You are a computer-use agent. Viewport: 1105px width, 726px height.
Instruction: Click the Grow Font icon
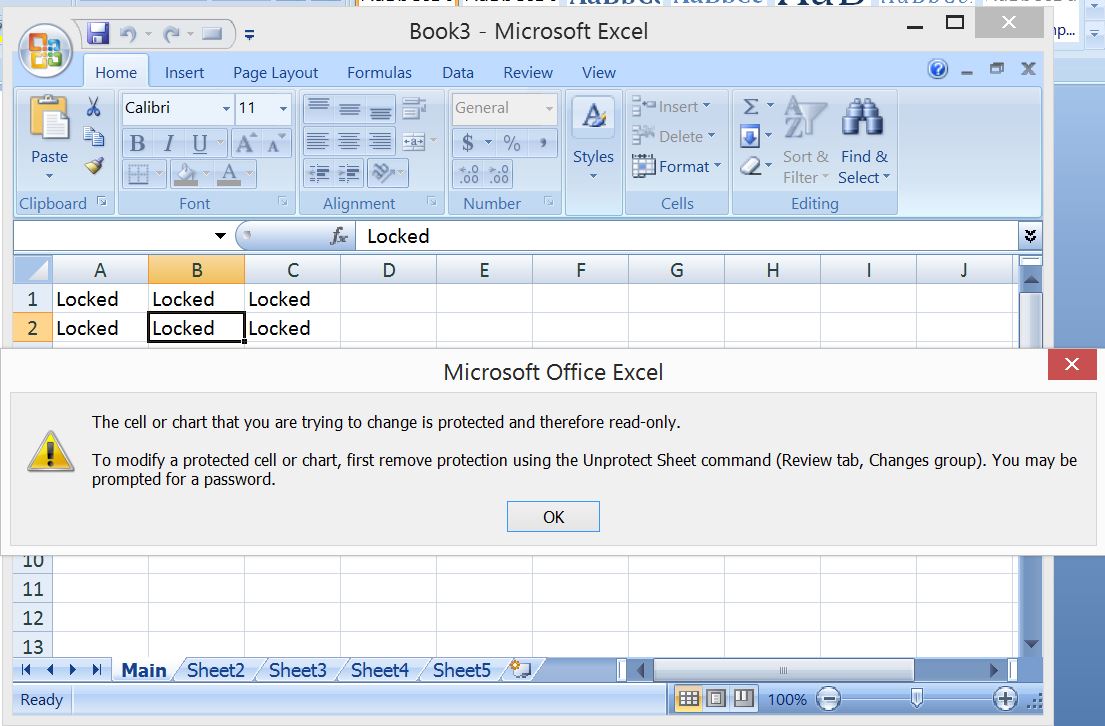(245, 144)
